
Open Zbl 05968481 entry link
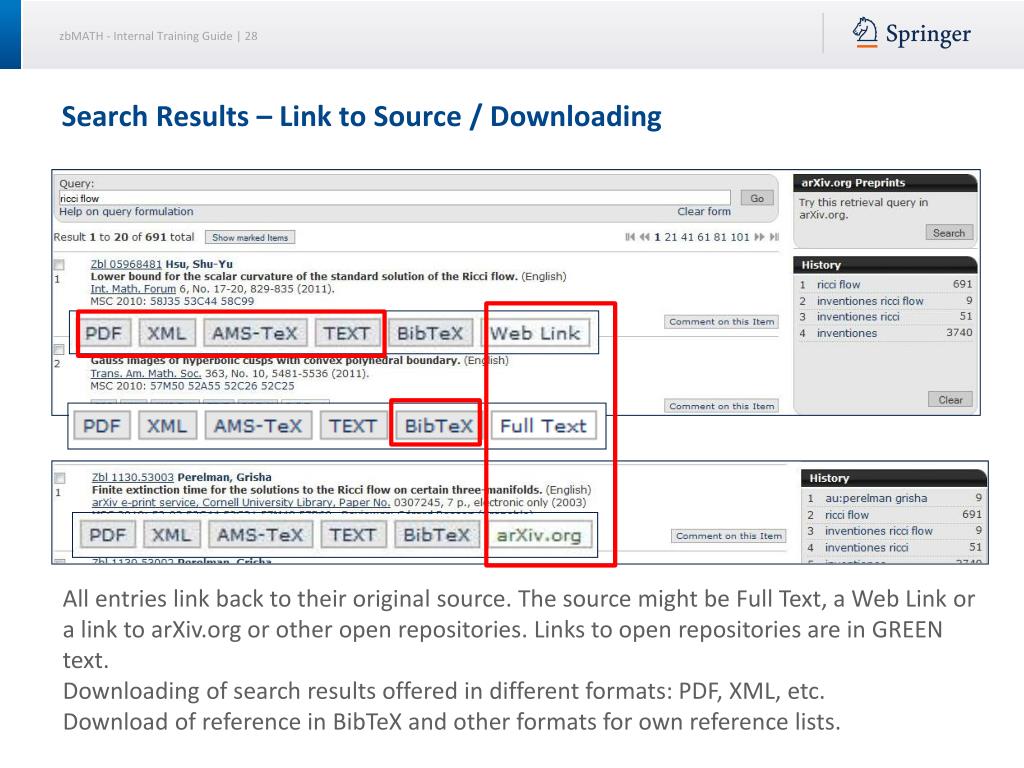[x=126, y=264]
